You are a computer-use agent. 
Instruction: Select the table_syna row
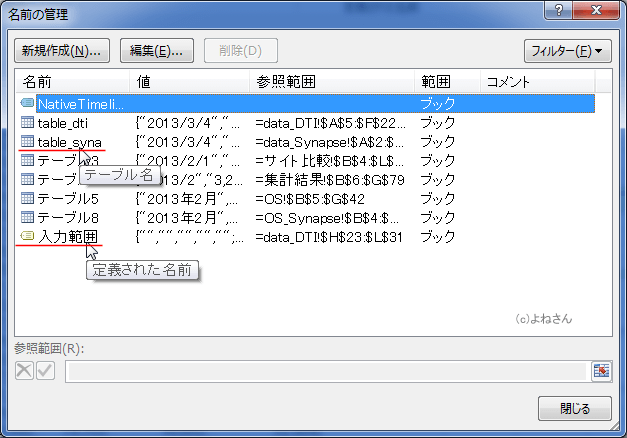[x=306, y=142]
